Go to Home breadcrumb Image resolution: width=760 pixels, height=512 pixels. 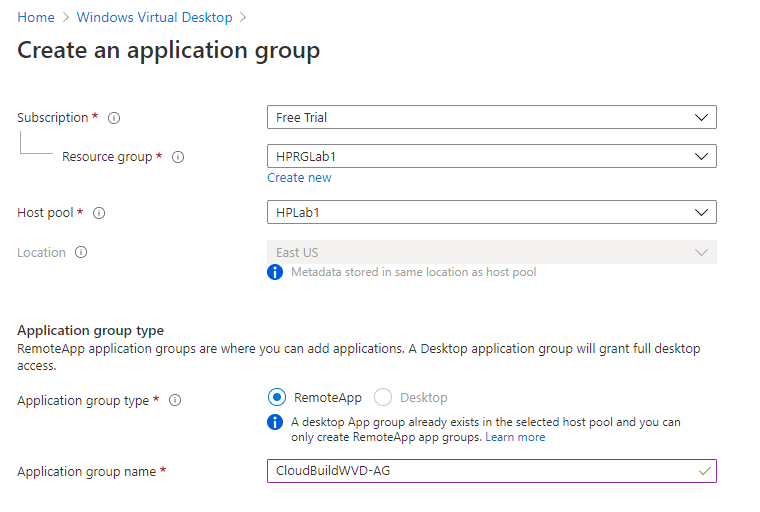click(36, 17)
